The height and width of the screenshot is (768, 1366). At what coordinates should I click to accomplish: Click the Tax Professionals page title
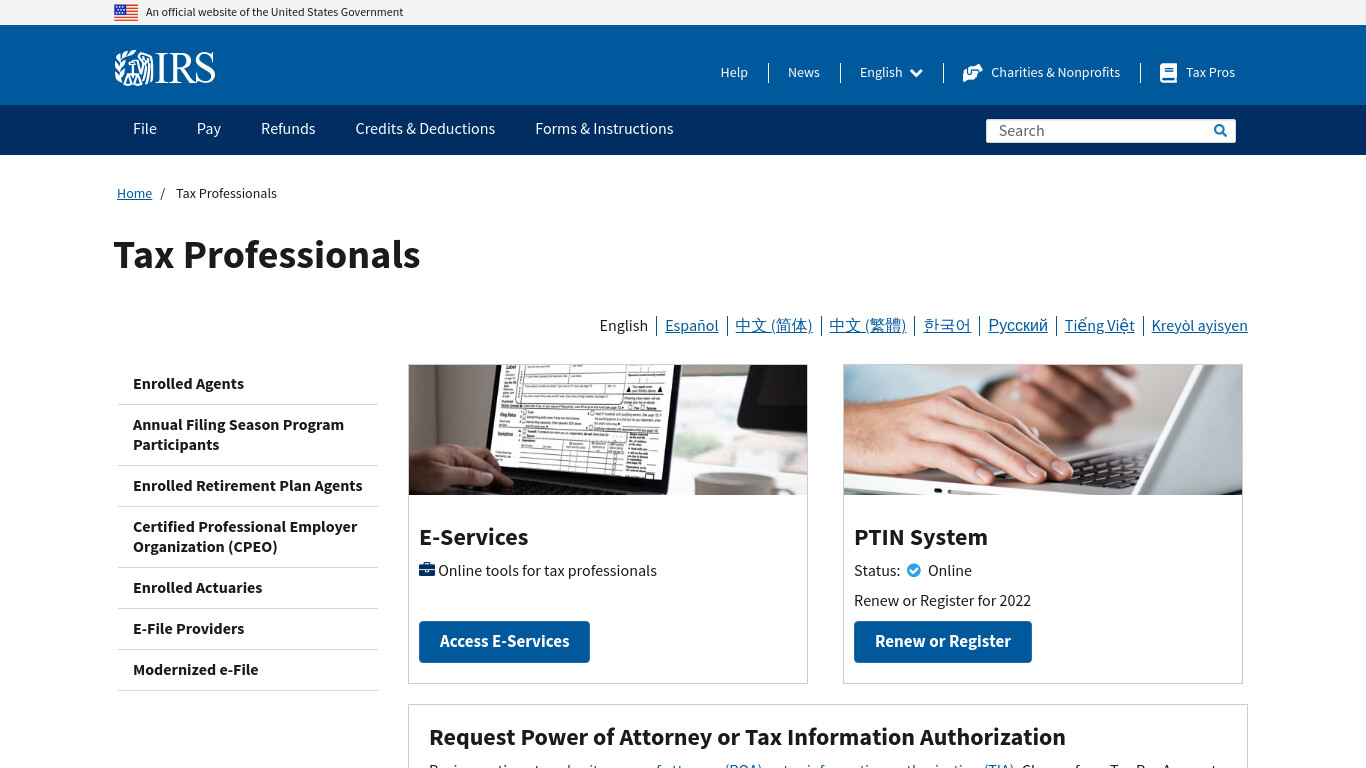point(267,255)
